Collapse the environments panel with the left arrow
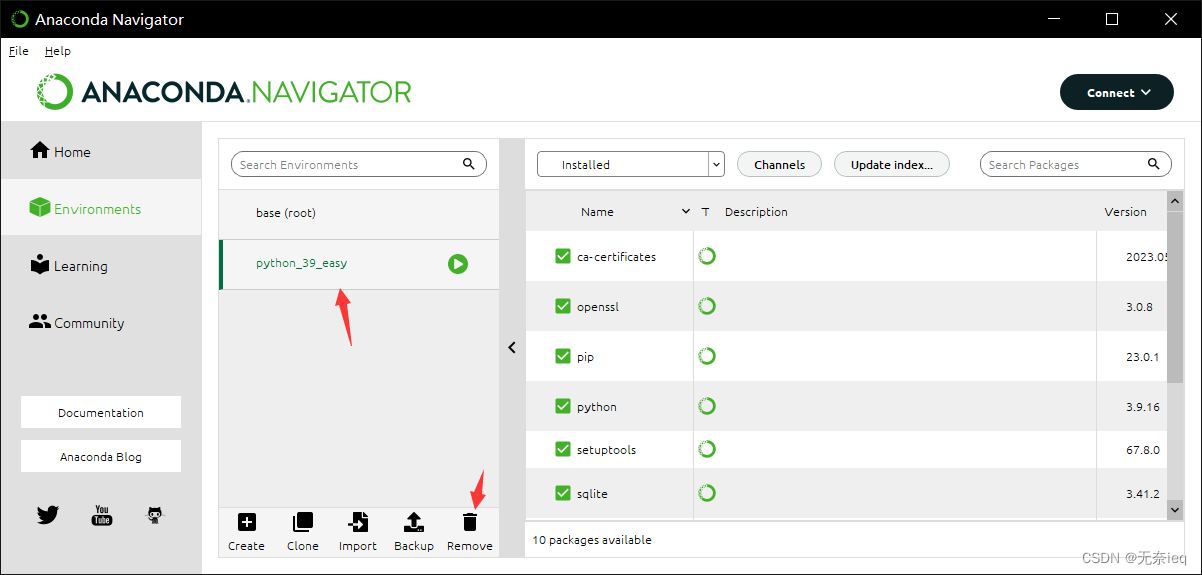Image resolution: width=1202 pixels, height=575 pixels. tap(512, 347)
